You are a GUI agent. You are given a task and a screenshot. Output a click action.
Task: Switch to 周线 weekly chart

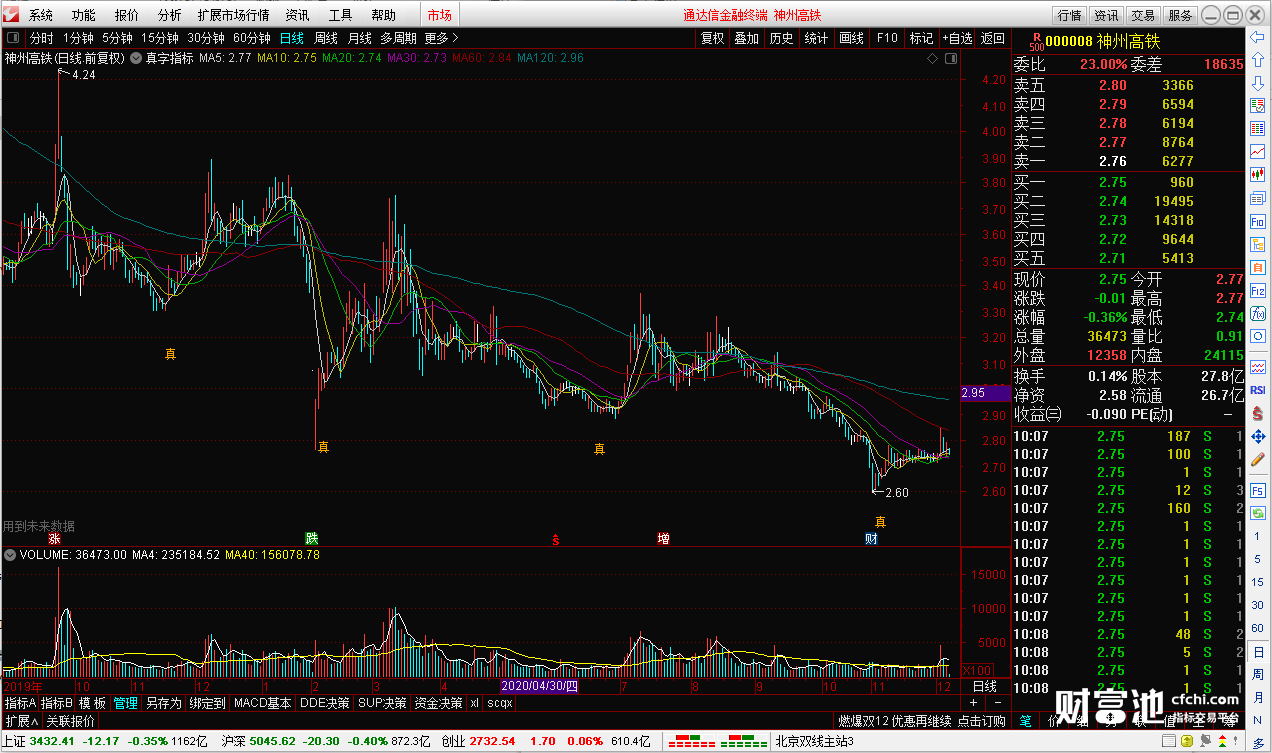coord(326,38)
